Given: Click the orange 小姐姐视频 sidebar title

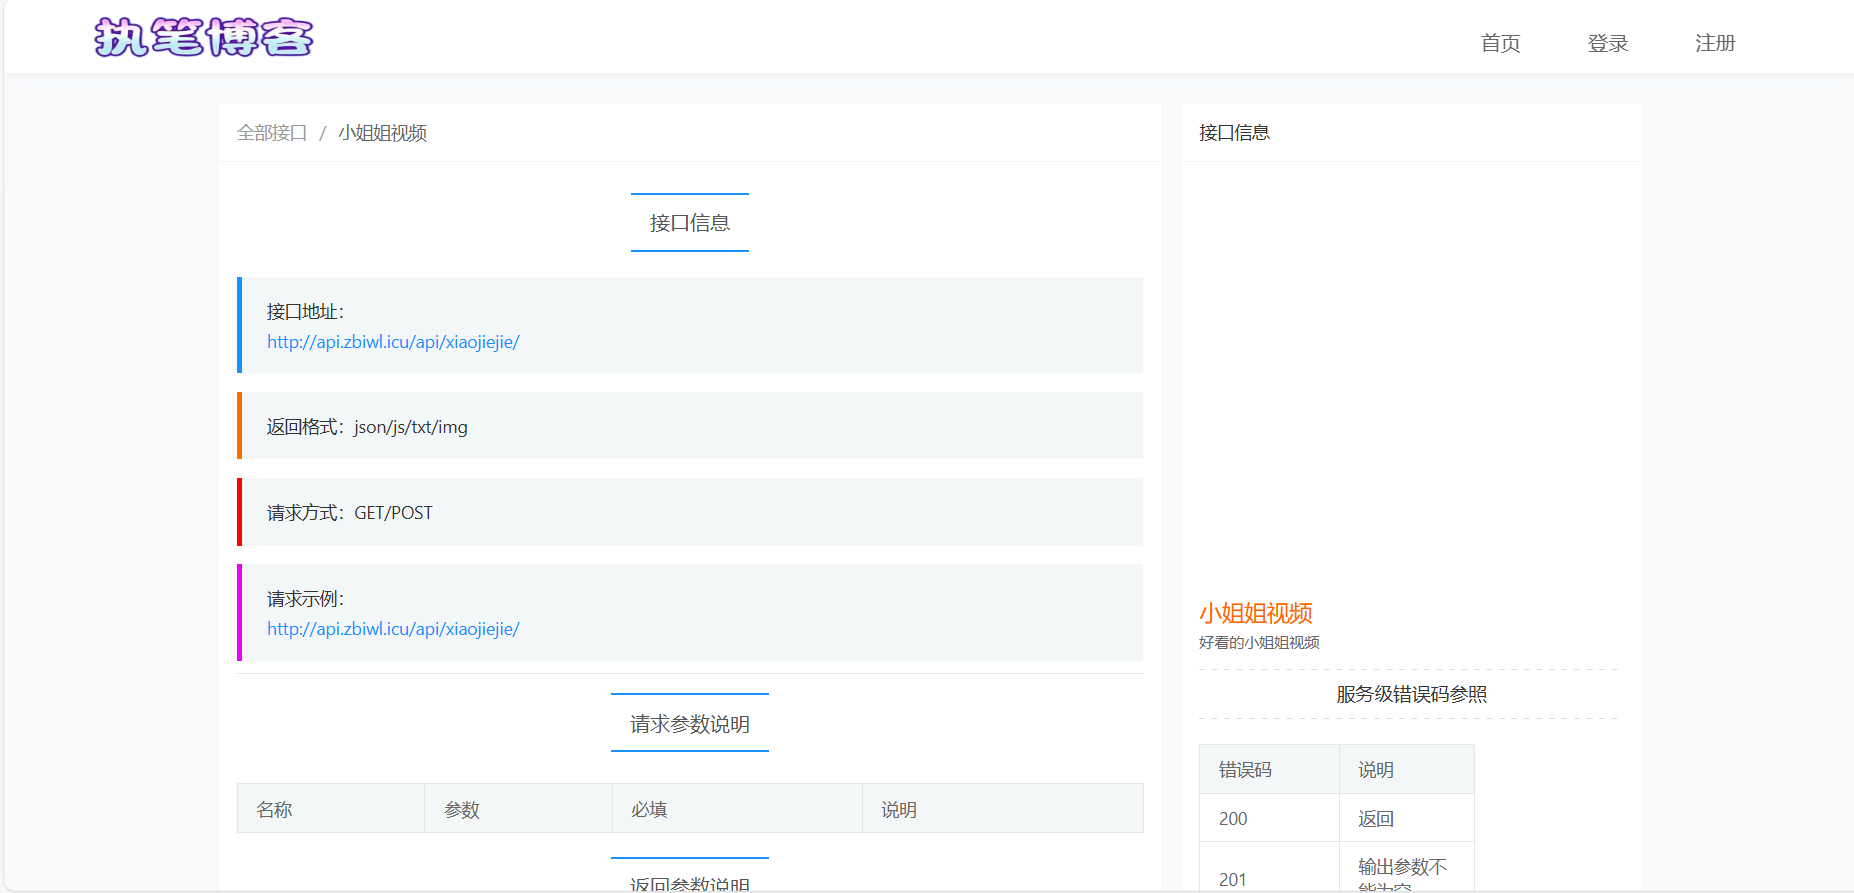Looking at the screenshot, I should tap(1256, 613).
